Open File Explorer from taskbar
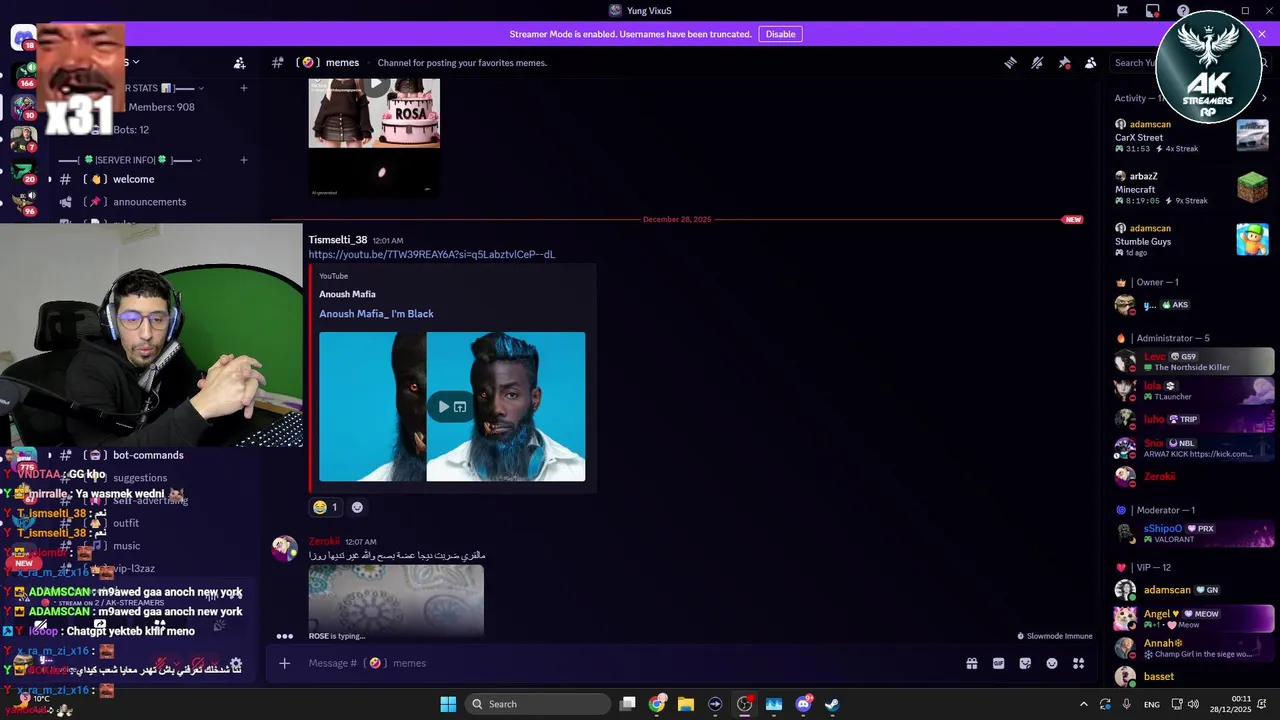 [686, 704]
